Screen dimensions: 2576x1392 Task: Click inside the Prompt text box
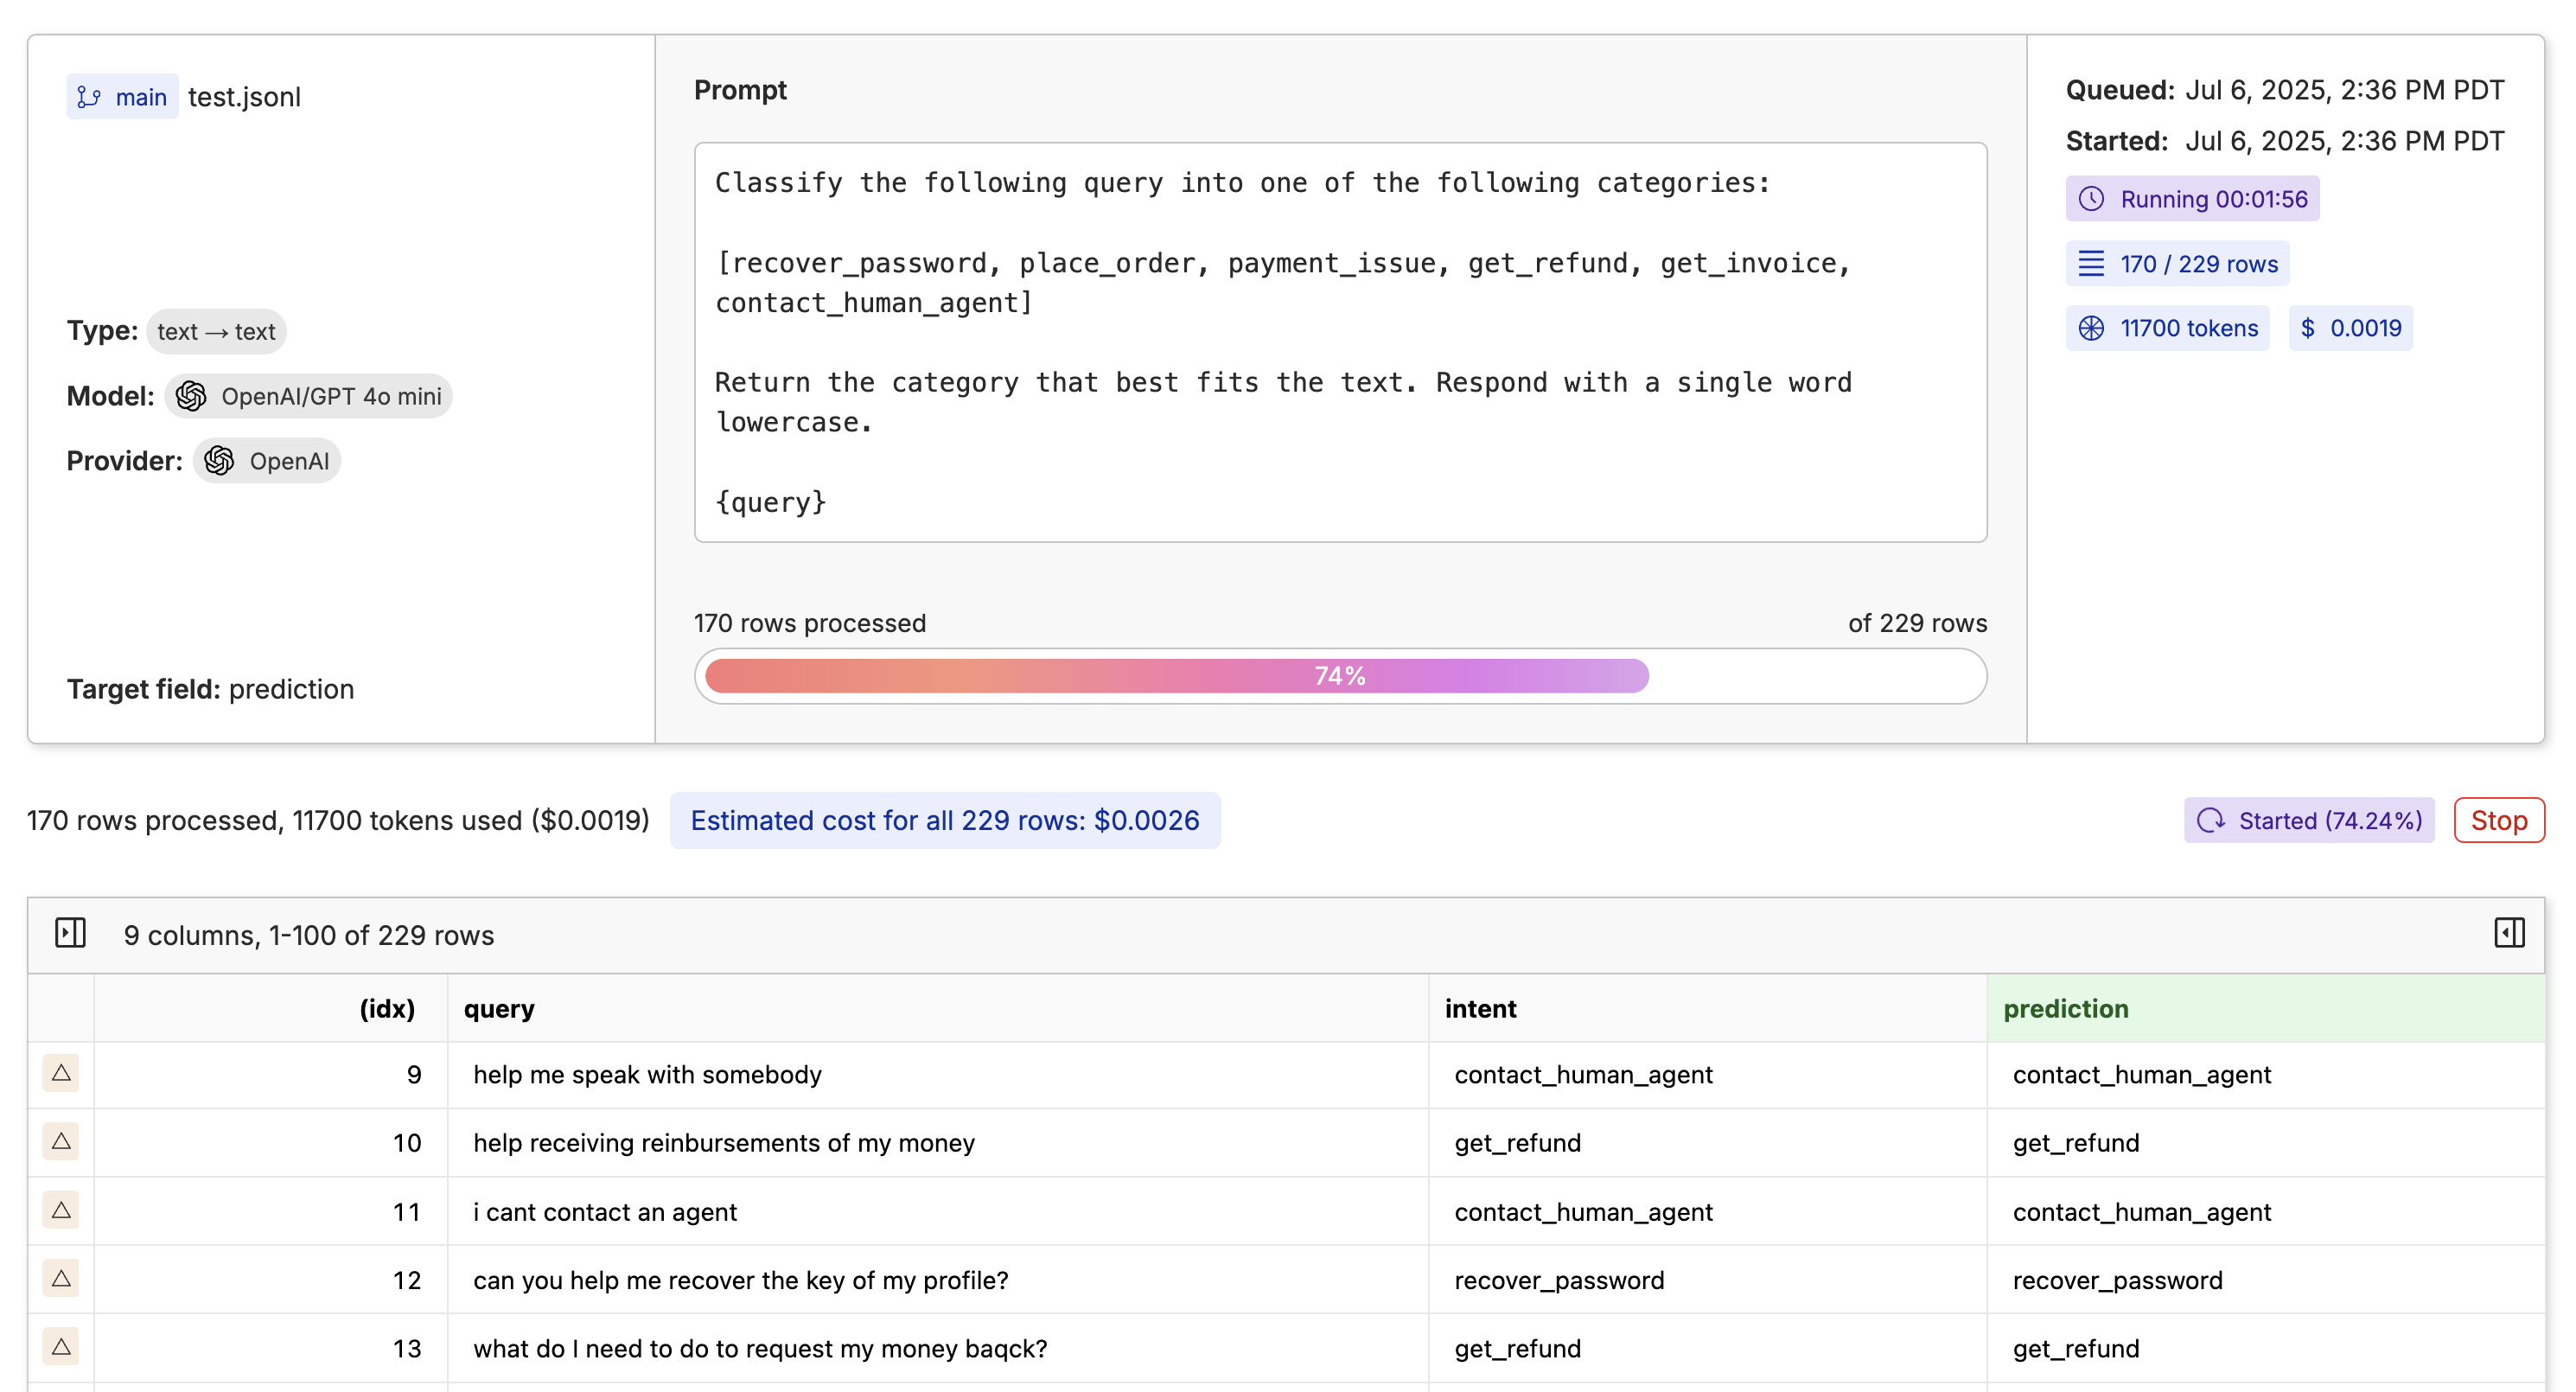pyautogui.click(x=1340, y=342)
